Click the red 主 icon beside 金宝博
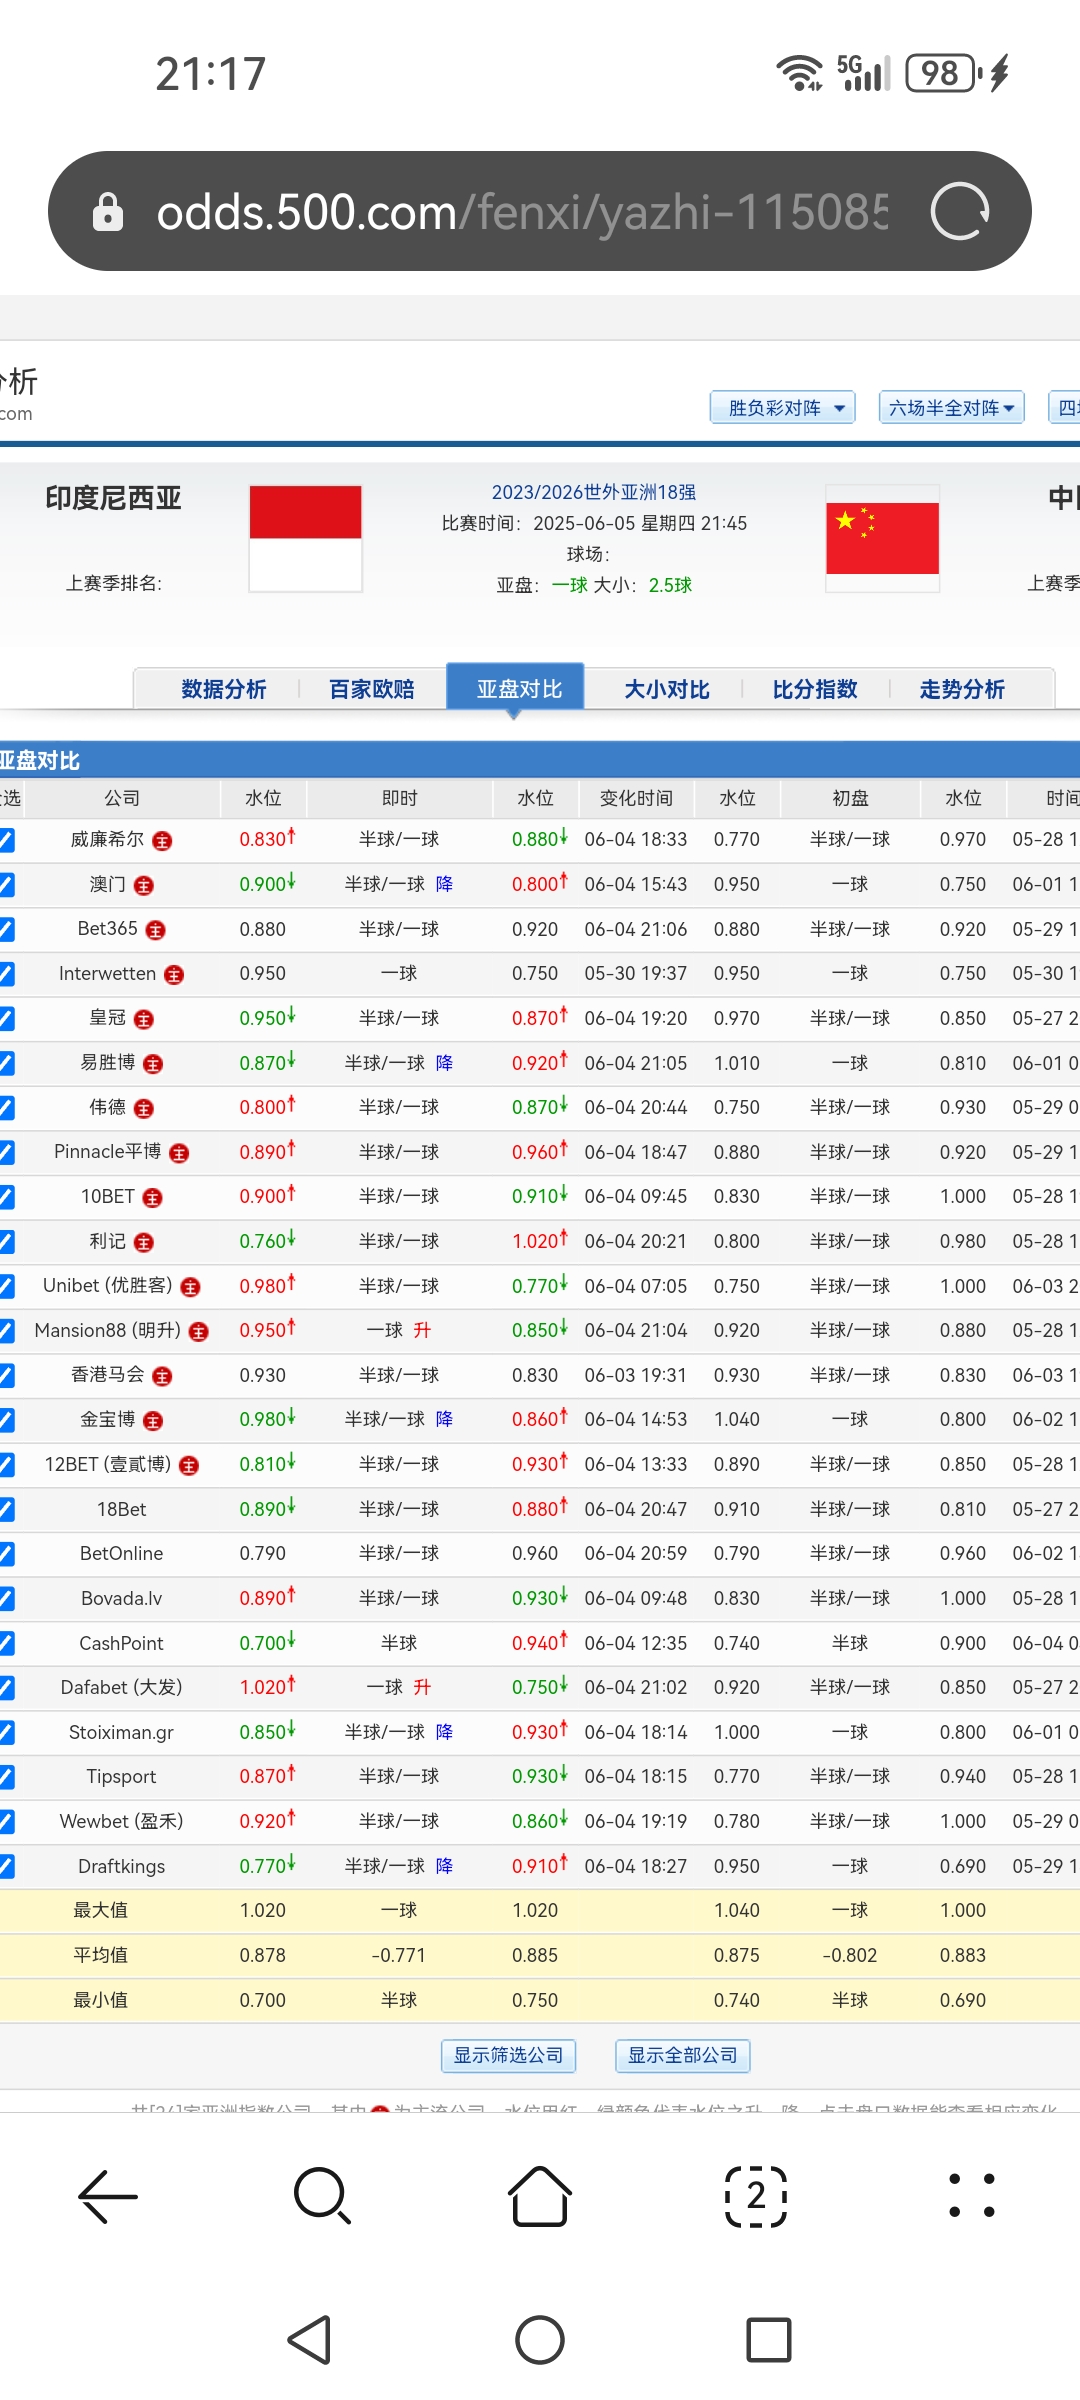This screenshot has height=2400, width=1080. (x=153, y=1421)
